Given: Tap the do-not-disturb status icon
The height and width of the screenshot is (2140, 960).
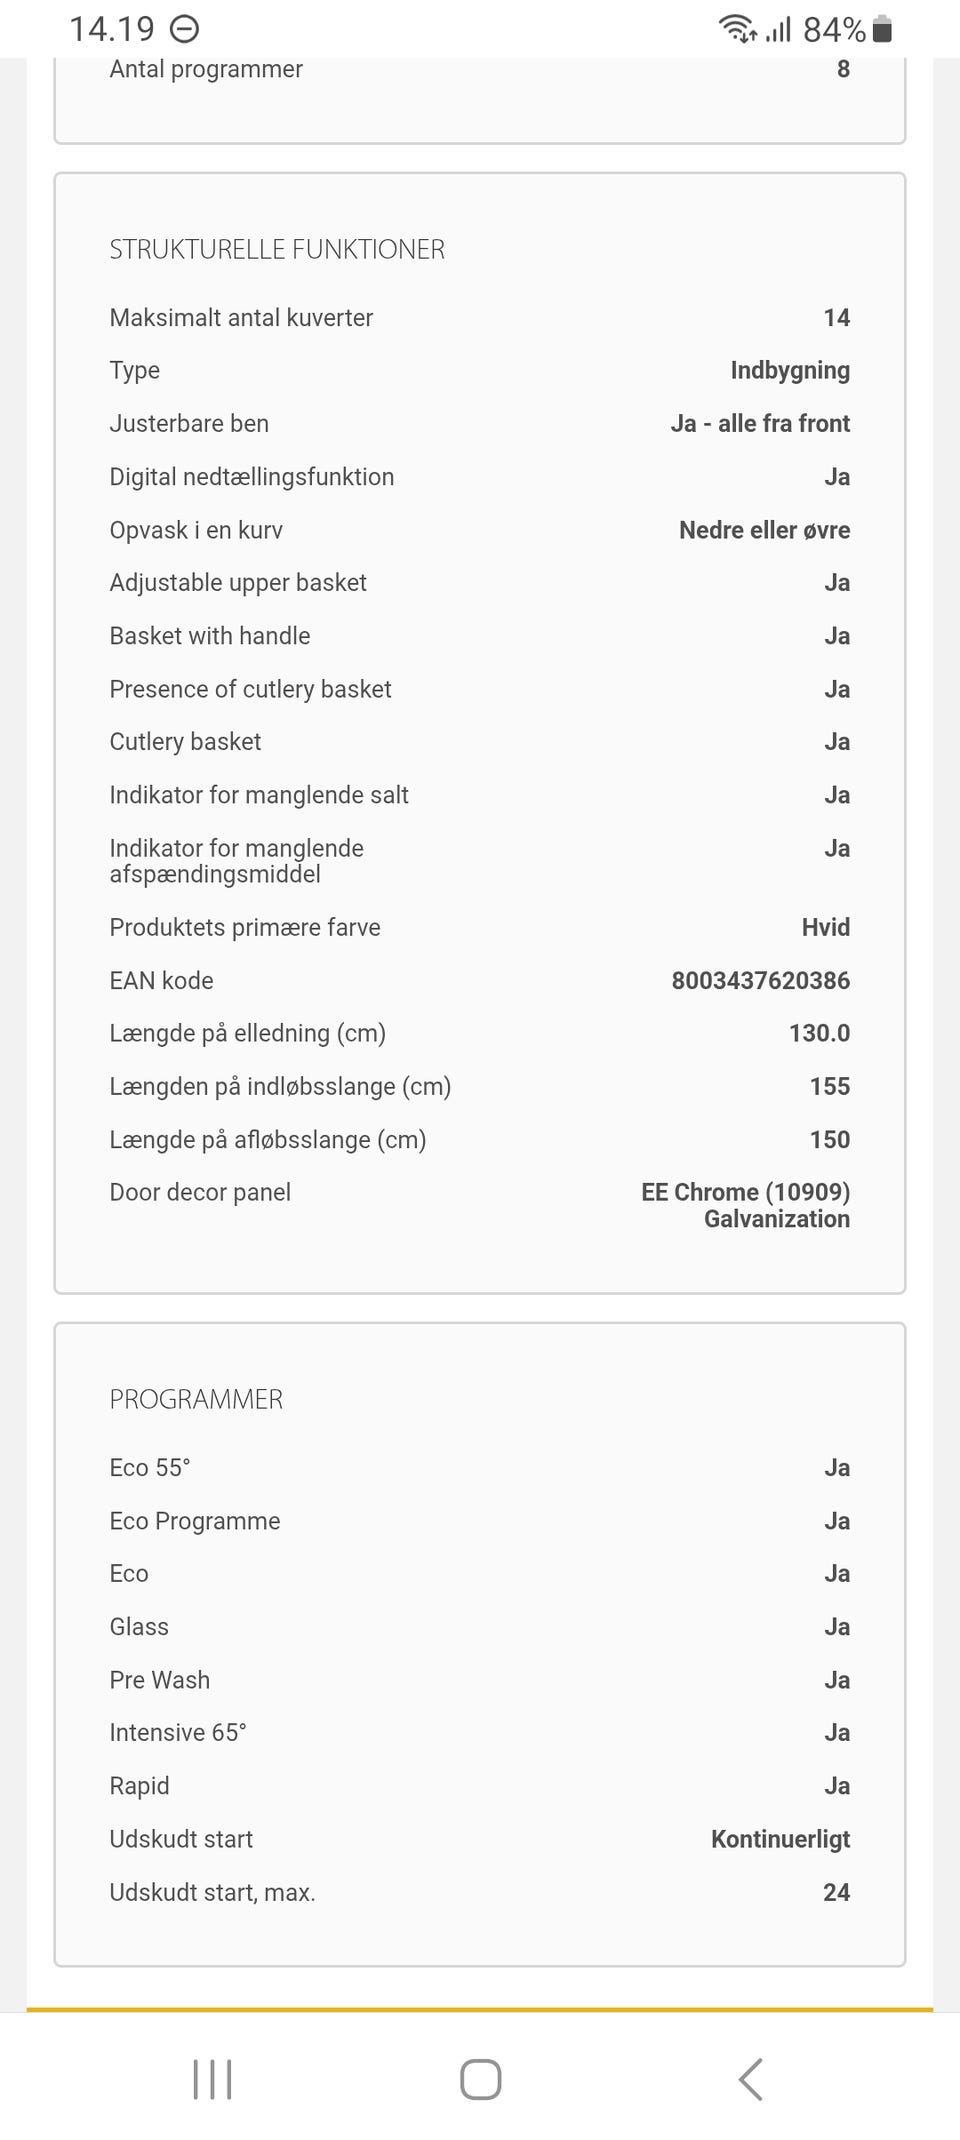Looking at the screenshot, I should tap(185, 30).
